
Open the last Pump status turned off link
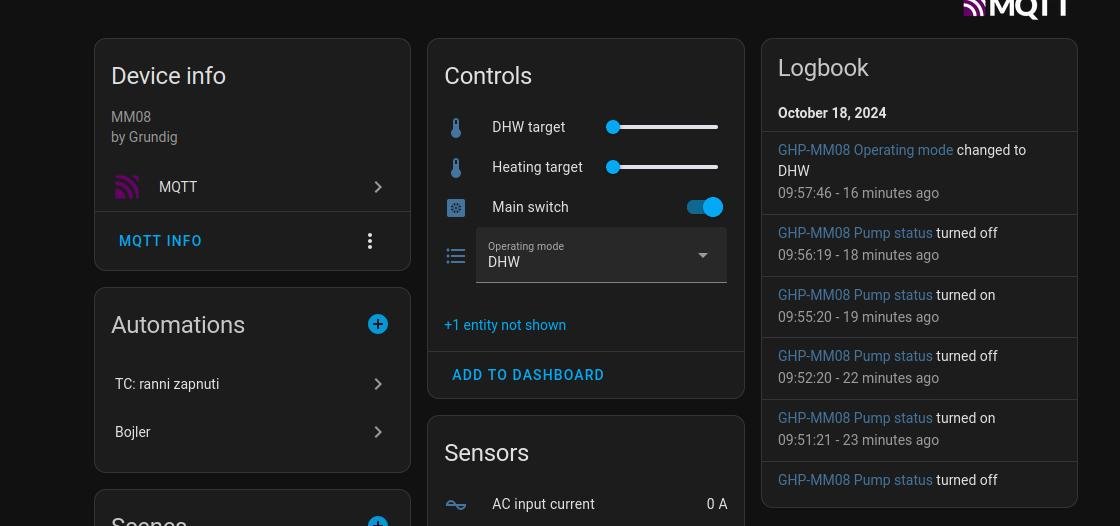point(855,480)
